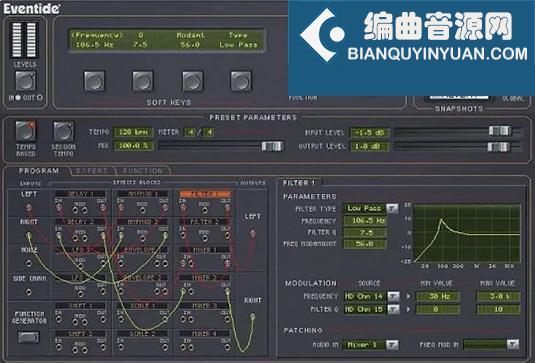The width and height of the screenshot is (535, 363).
Task: Click the first soft key knob
Action: pyautogui.click(x=95, y=81)
